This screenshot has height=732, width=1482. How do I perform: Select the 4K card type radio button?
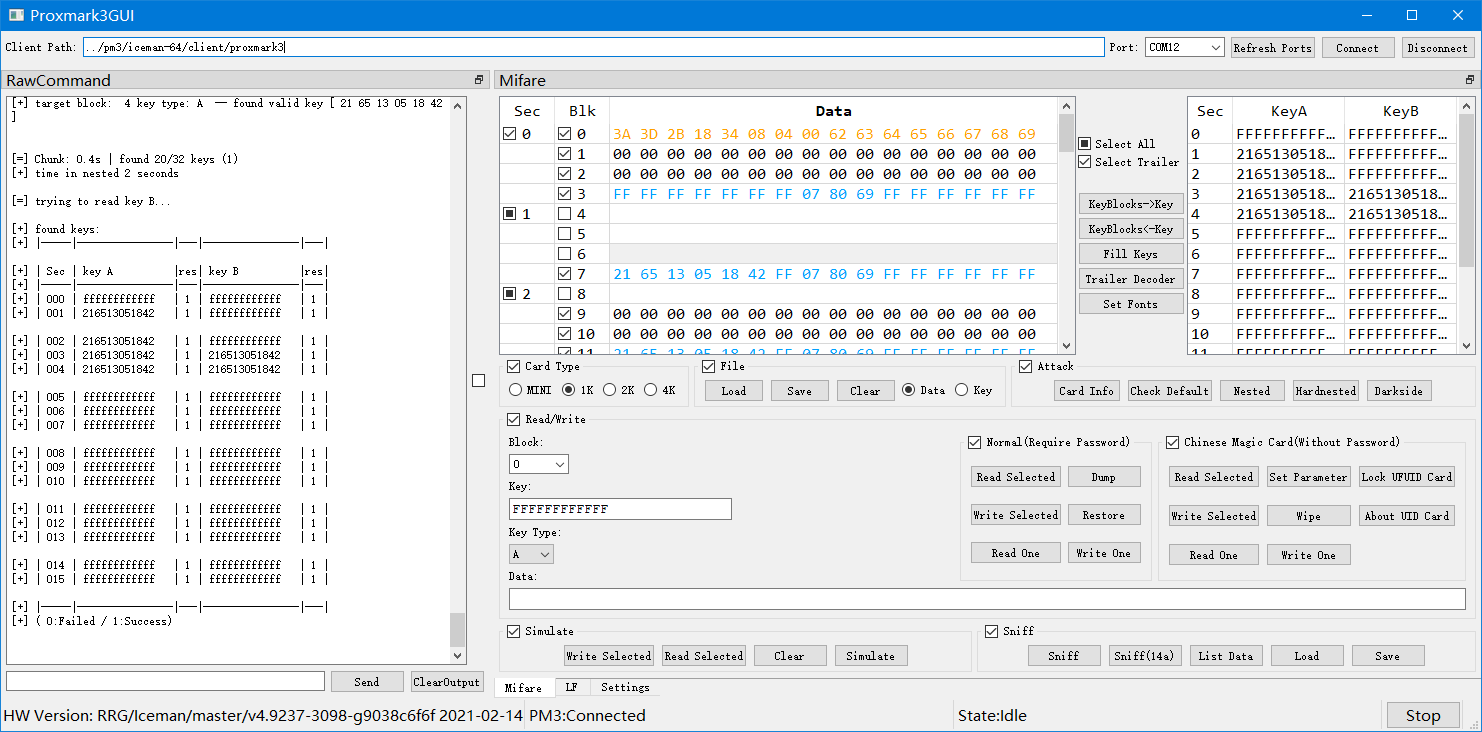[x=651, y=390]
